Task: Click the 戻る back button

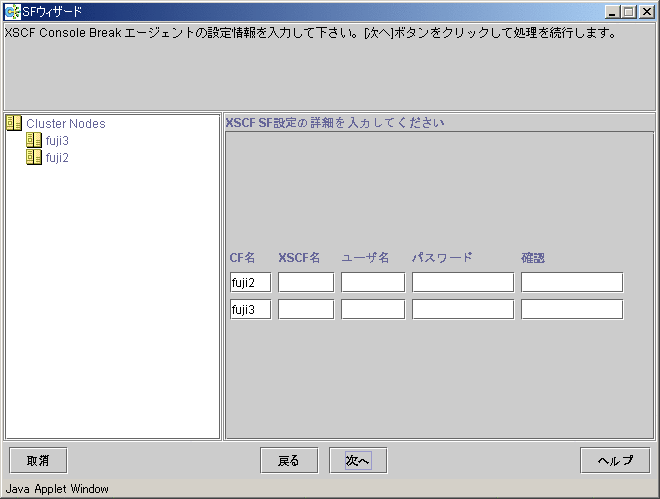Action: (289, 461)
